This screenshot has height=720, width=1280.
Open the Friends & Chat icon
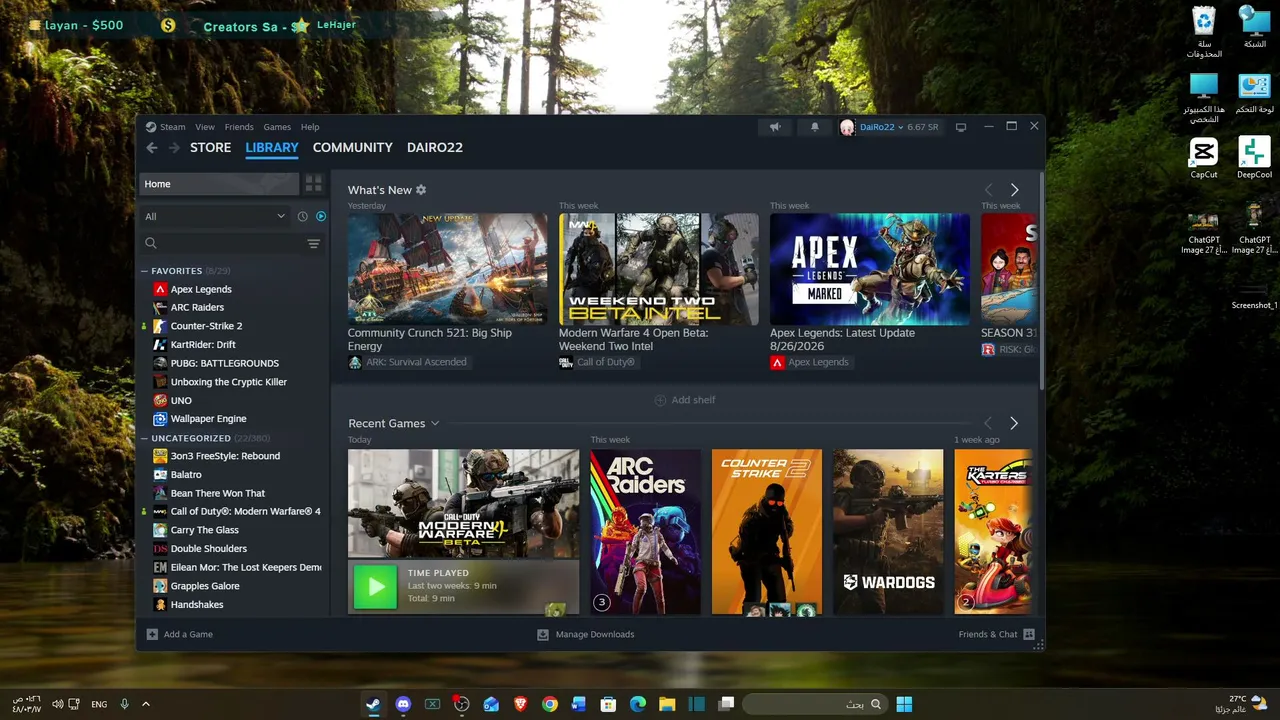(x=1028, y=634)
